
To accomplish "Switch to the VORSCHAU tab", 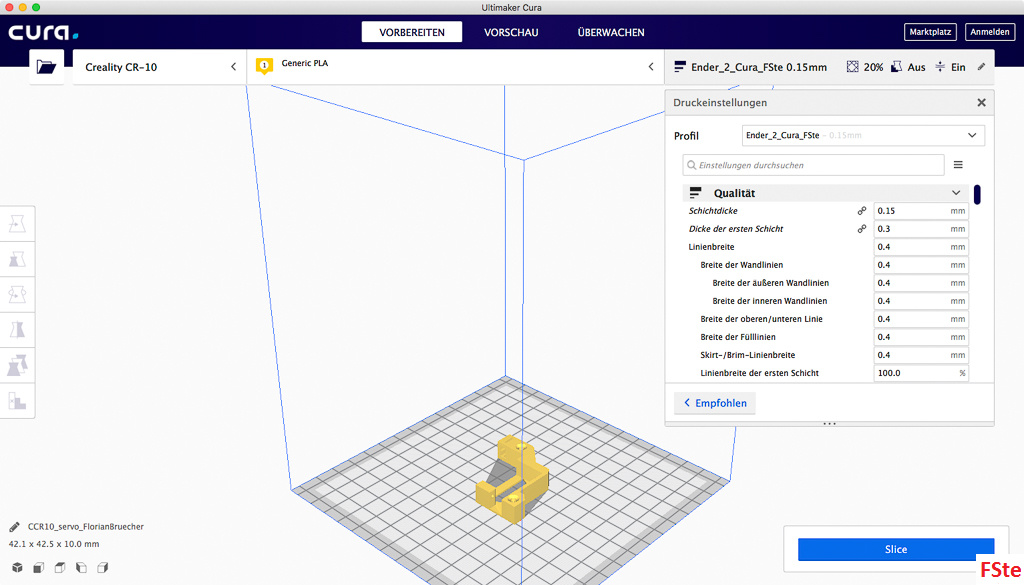I will click(511, 32).
